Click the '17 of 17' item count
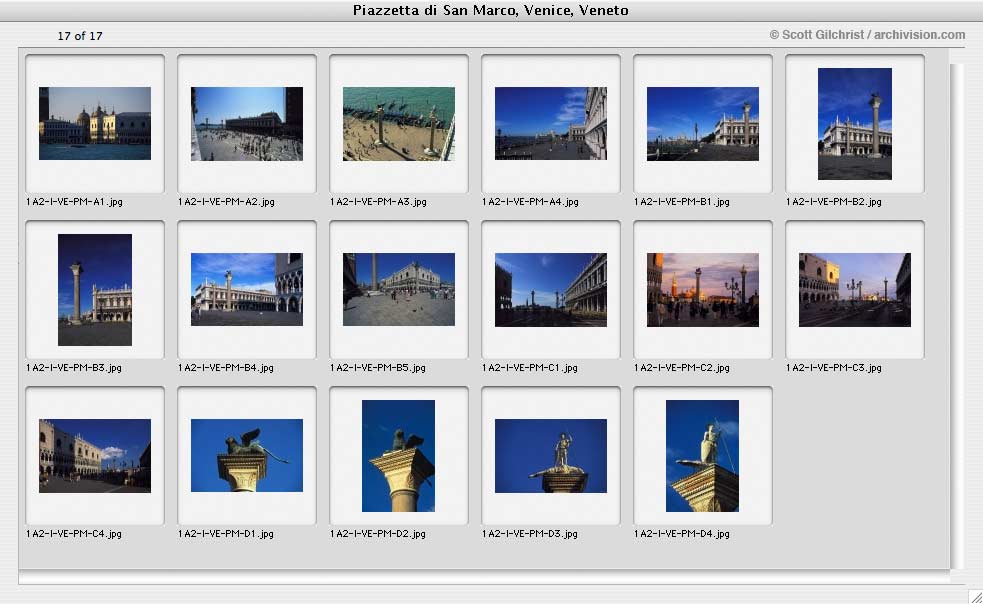Viewport: 983px width, 604px height. click(80, 36)
